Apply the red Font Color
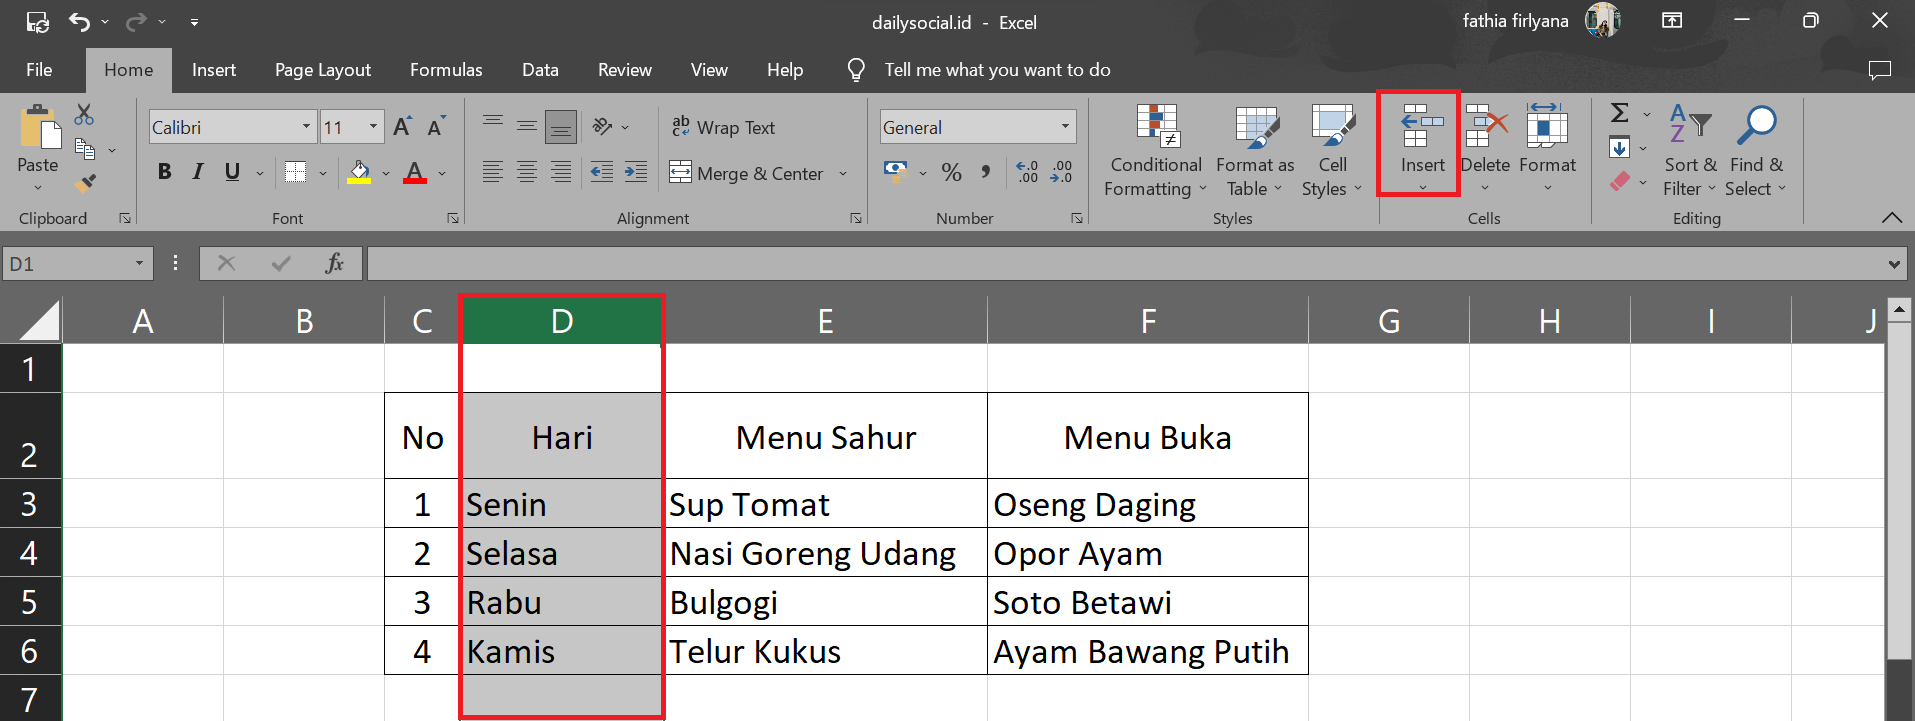 coord(415,172)
